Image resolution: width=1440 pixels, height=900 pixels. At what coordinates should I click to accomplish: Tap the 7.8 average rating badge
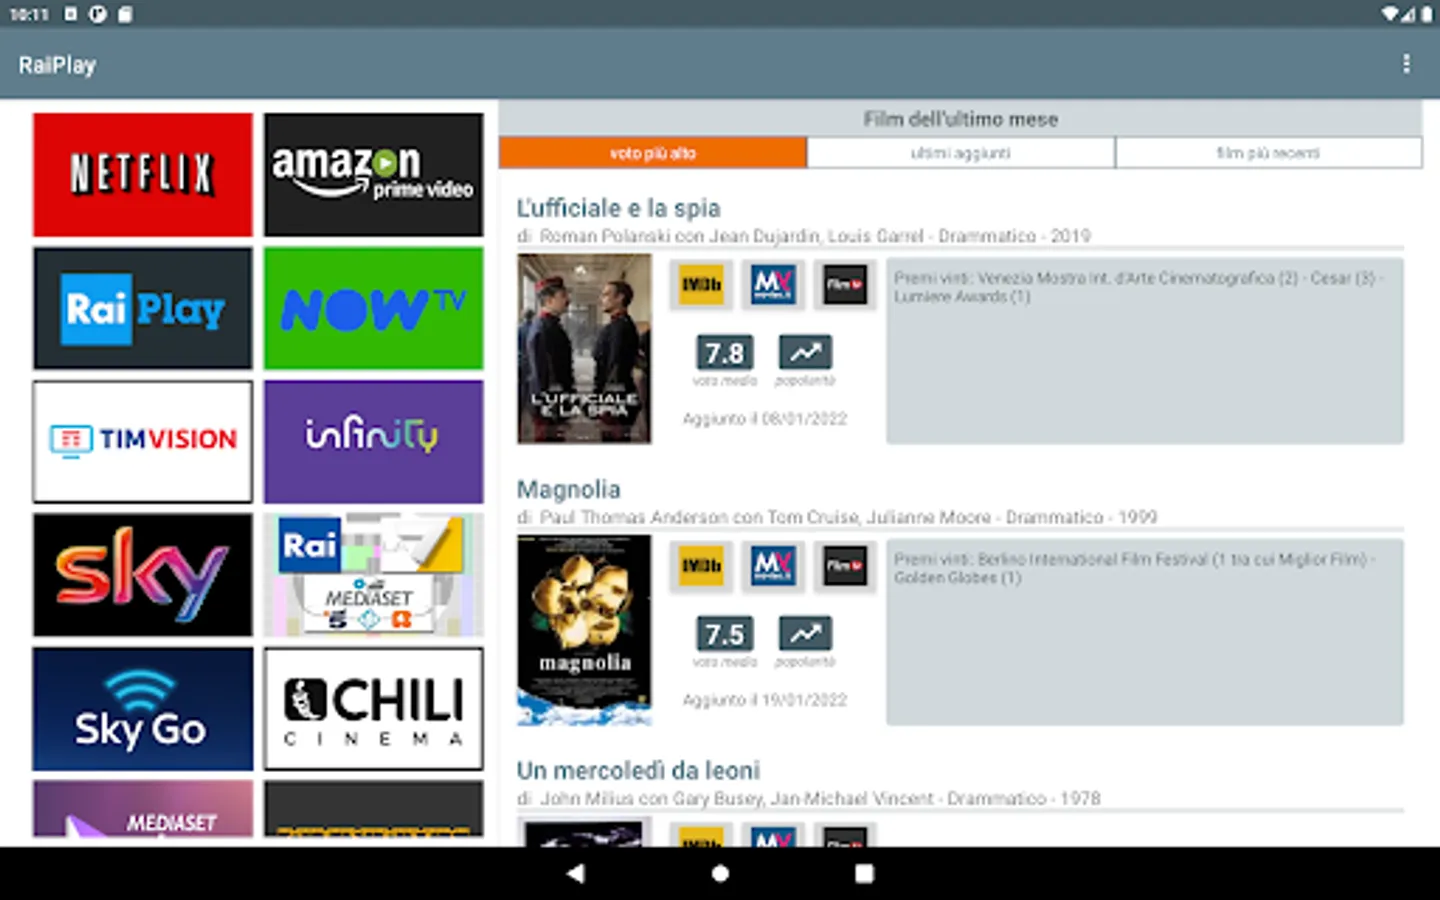point(725,352)
